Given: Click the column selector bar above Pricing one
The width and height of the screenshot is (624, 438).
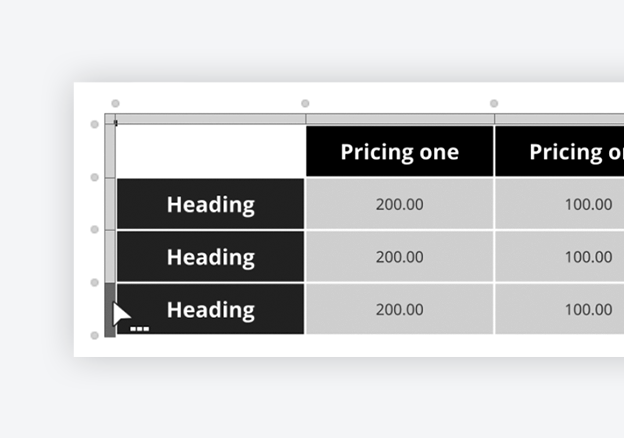Looking at the screenshot, I should [399, 119].
